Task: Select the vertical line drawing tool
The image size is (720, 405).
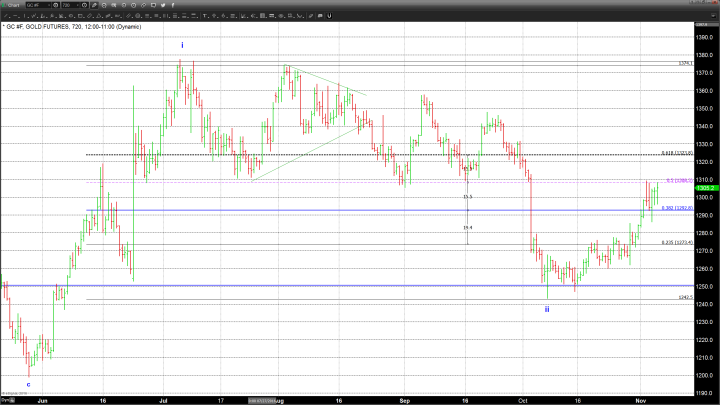Action: click(25, 16)
